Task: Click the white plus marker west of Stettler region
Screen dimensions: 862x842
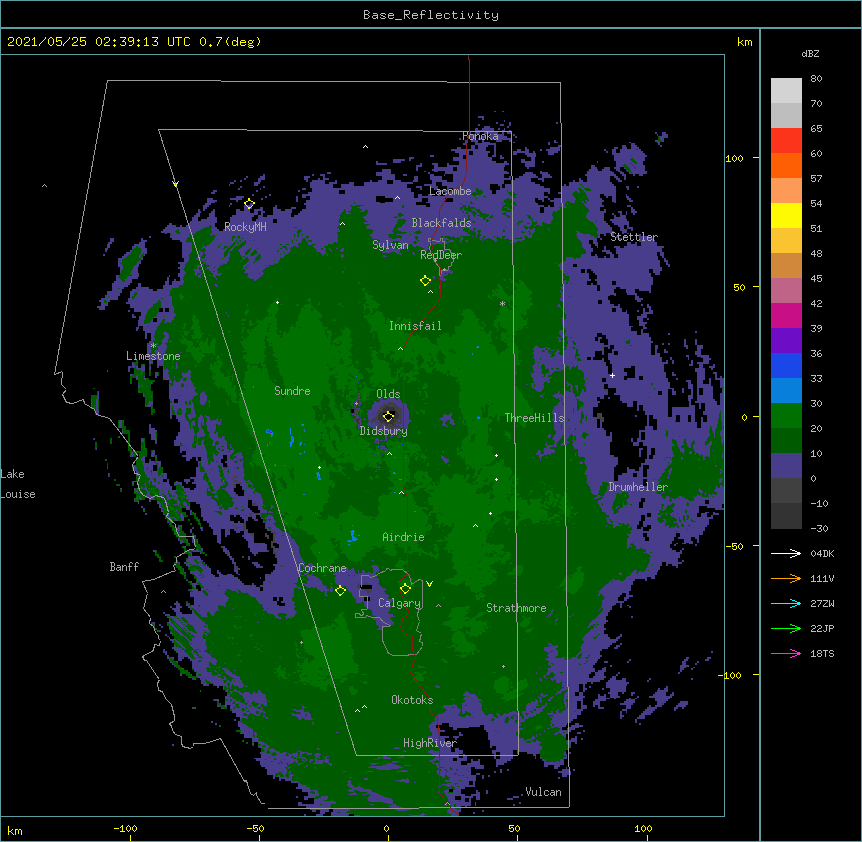Action: tap(612, 375)
